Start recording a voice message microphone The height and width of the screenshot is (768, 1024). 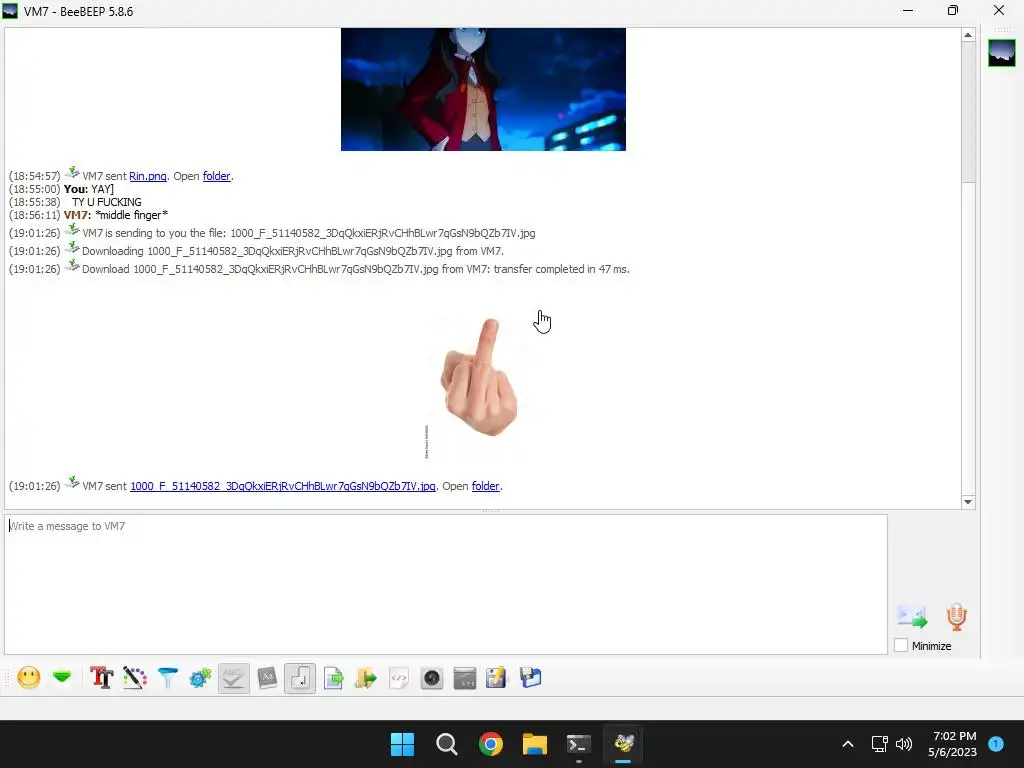pos(957,616)
